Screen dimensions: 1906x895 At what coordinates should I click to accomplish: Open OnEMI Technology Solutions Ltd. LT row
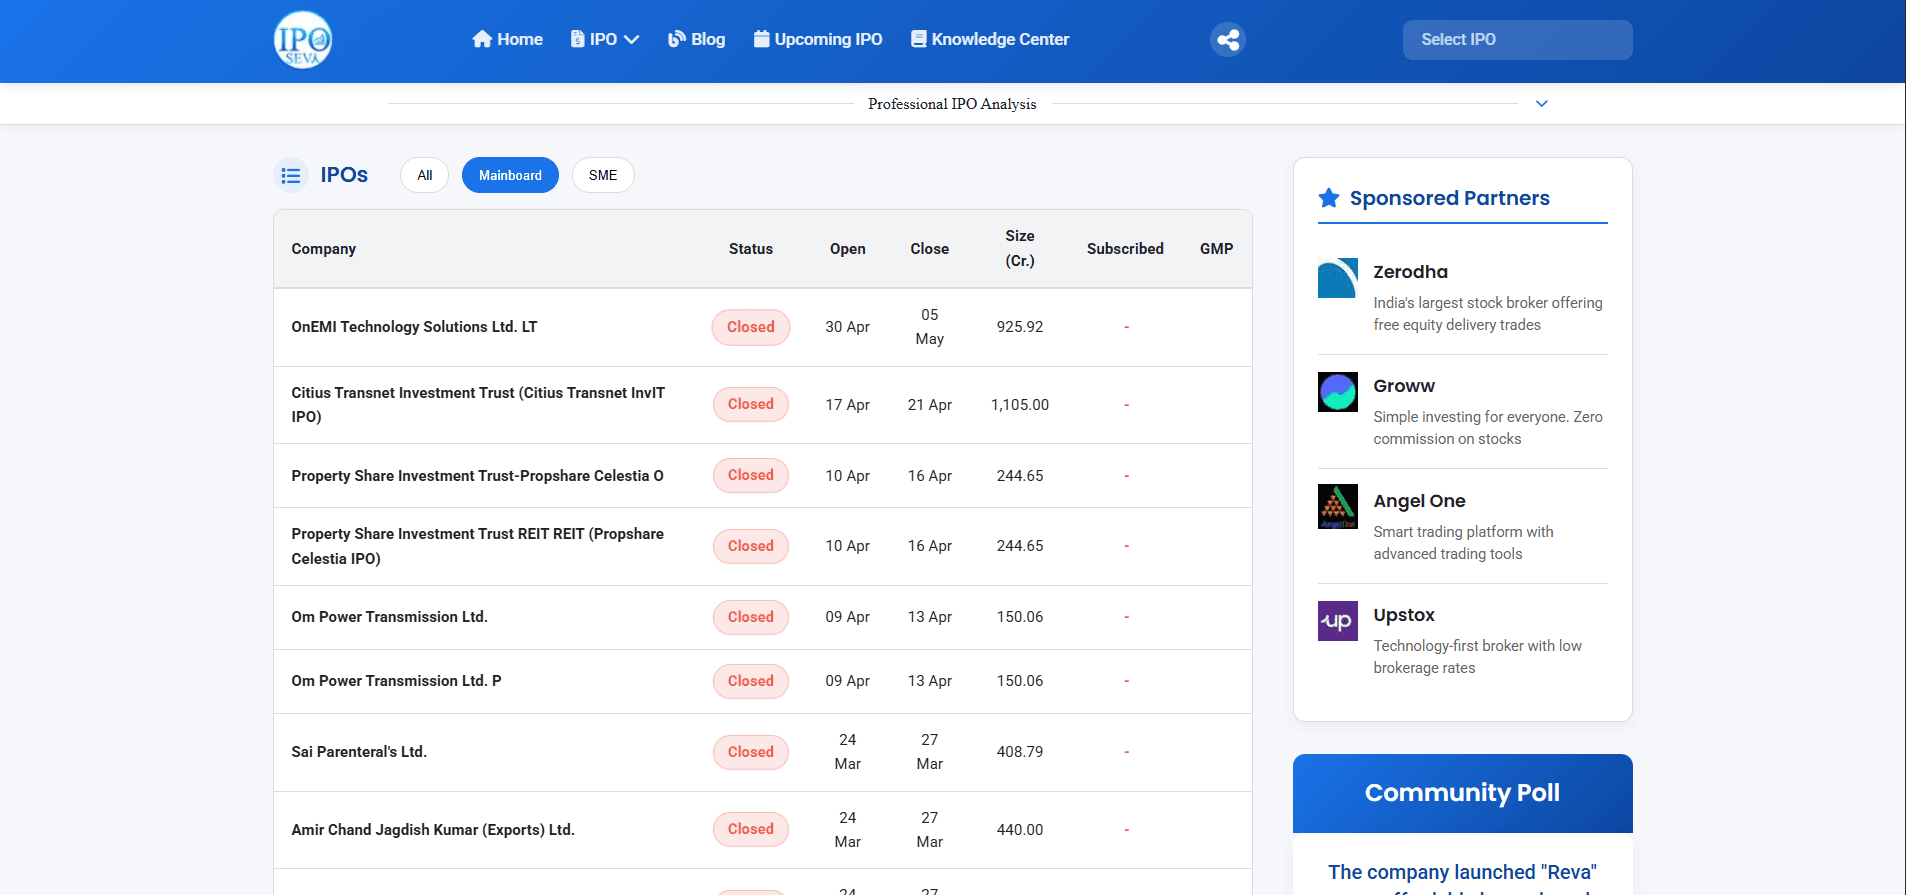763,327
